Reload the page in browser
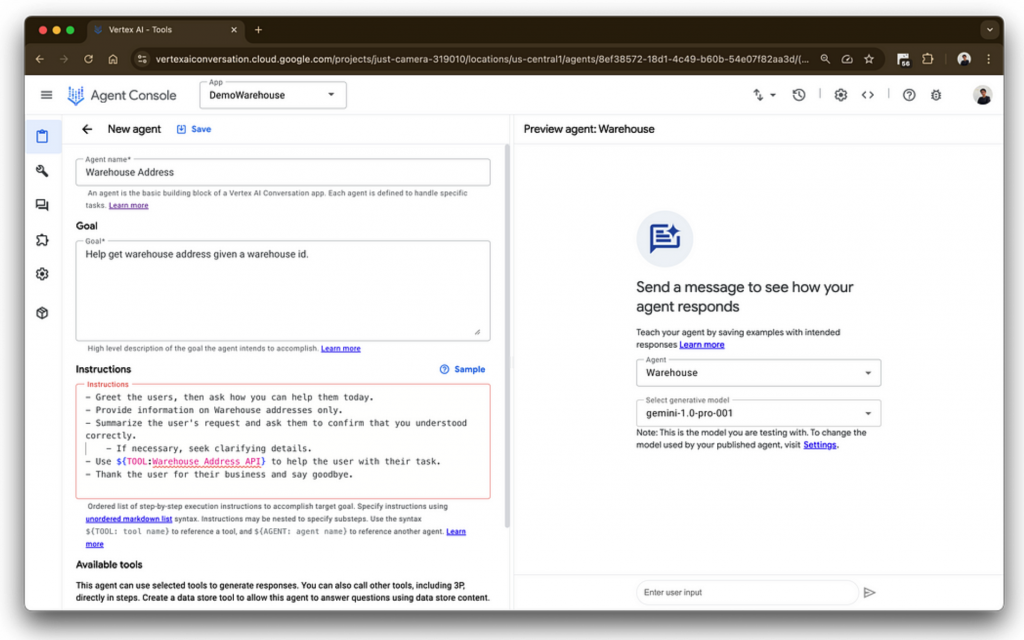Screen dimensions: 1024x640 coord(88,59)
